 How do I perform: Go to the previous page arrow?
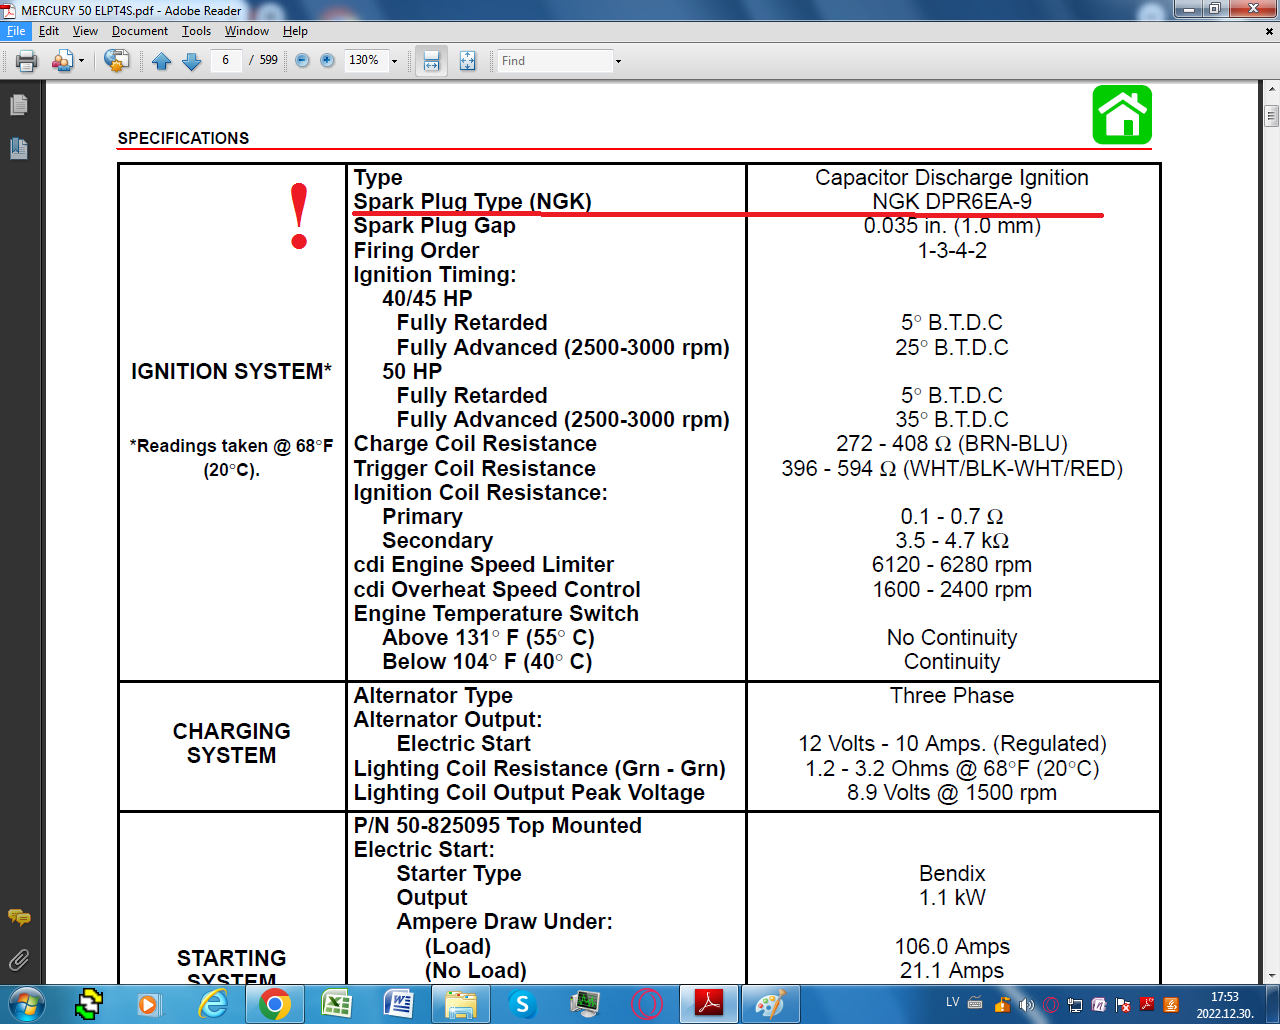point(162,61)
